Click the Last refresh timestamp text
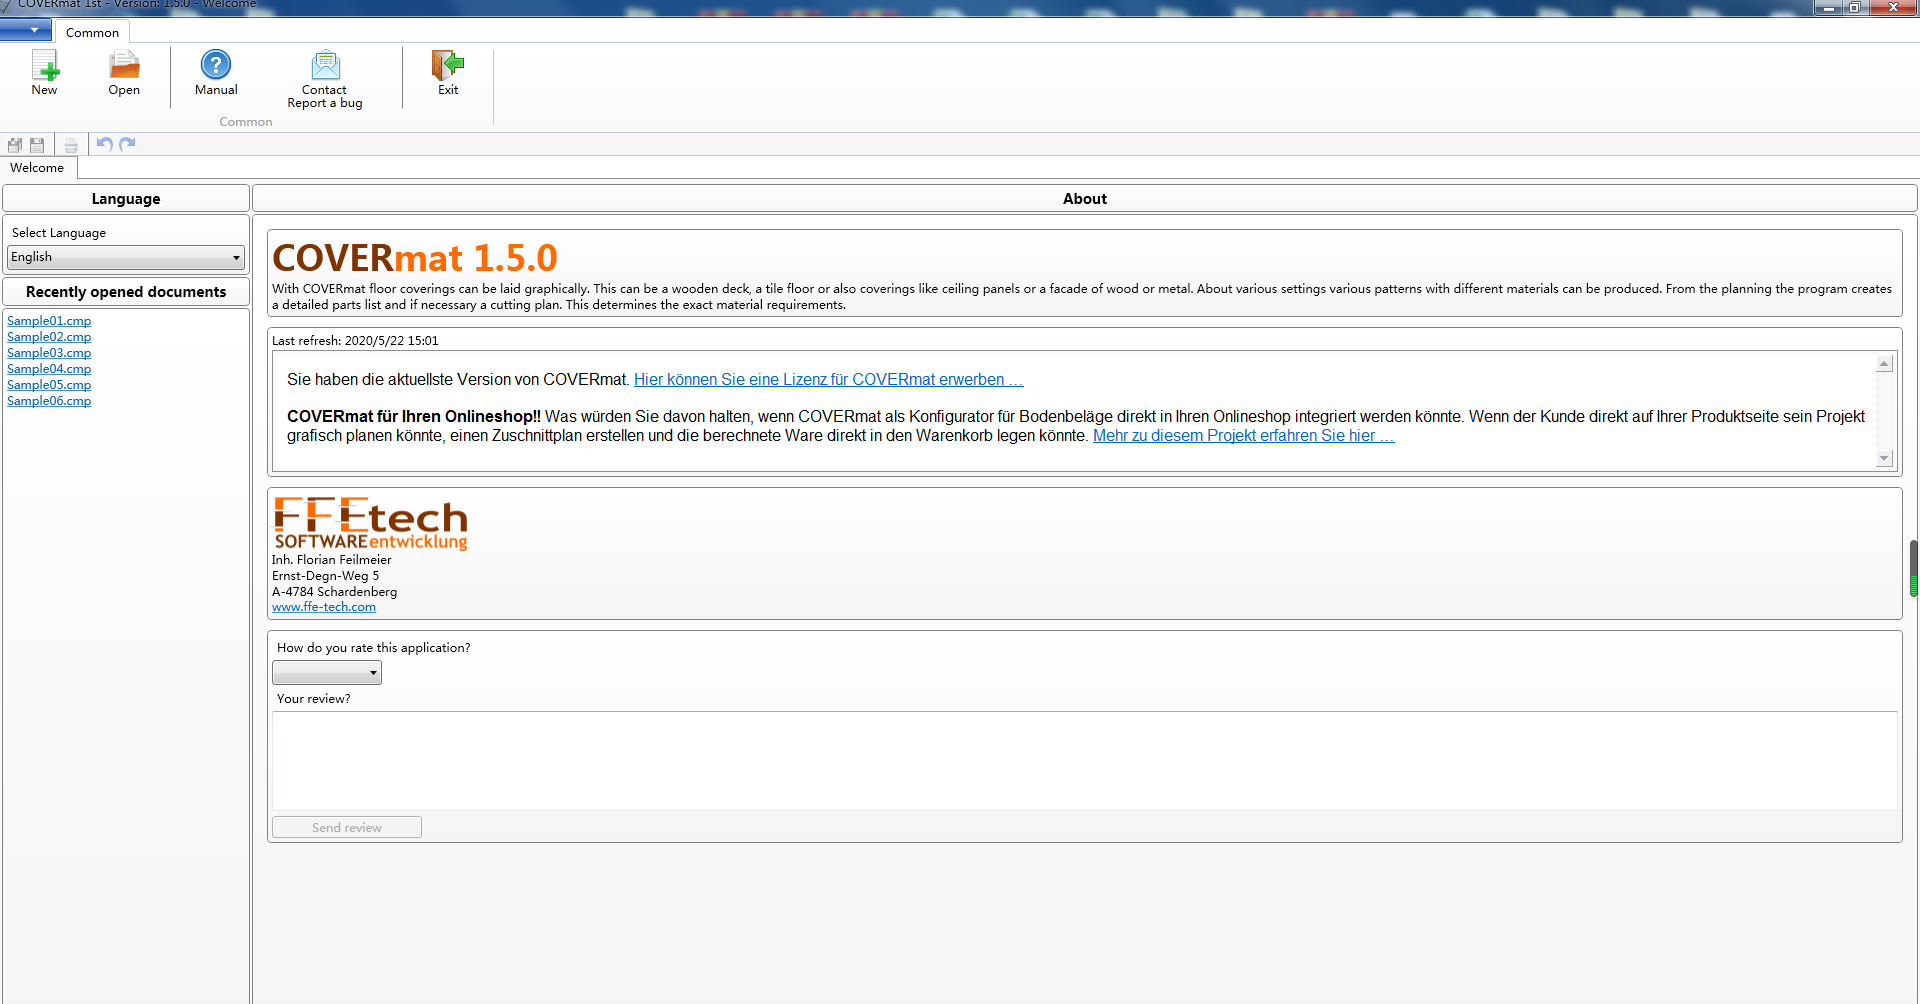 point(355,341)
